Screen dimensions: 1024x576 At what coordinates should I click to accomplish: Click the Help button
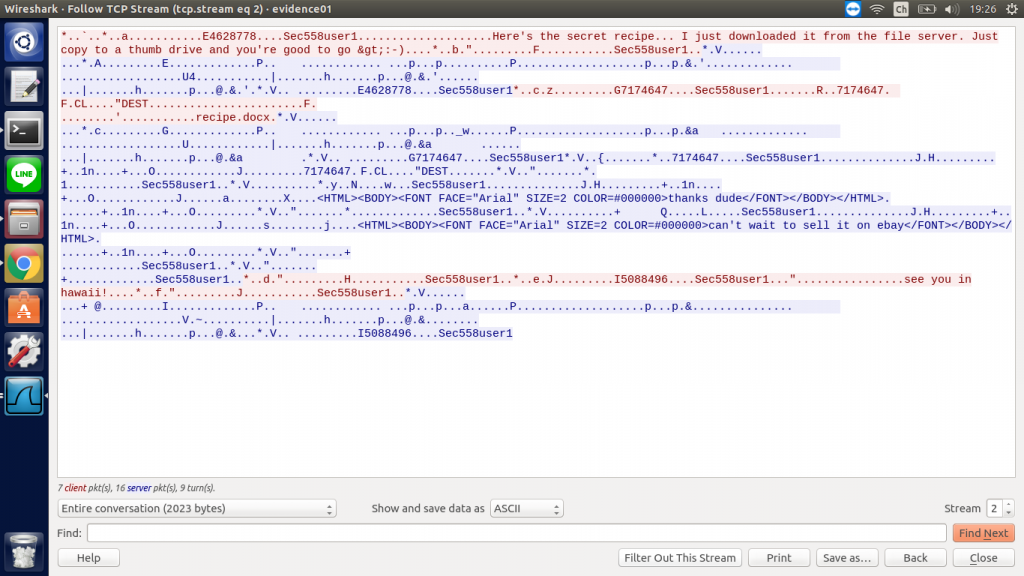pyautogui.click(x=89, y=558)
